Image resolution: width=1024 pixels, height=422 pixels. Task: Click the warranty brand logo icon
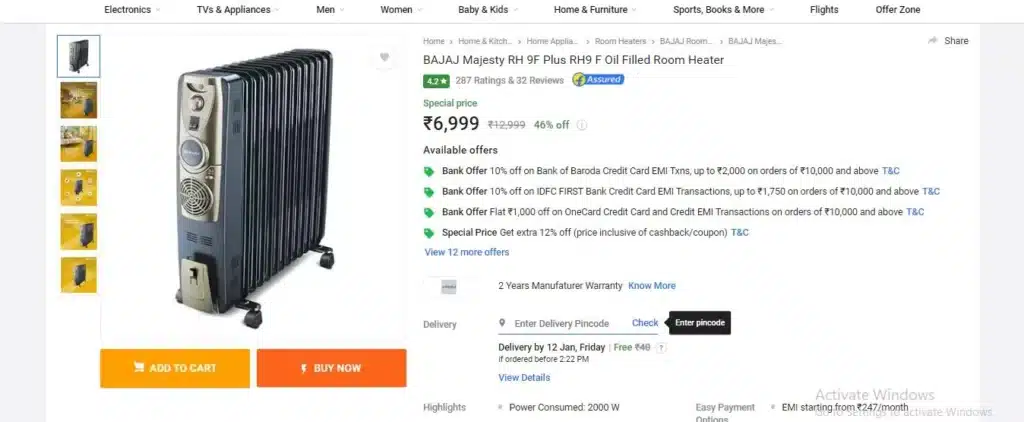pos(449,286)
